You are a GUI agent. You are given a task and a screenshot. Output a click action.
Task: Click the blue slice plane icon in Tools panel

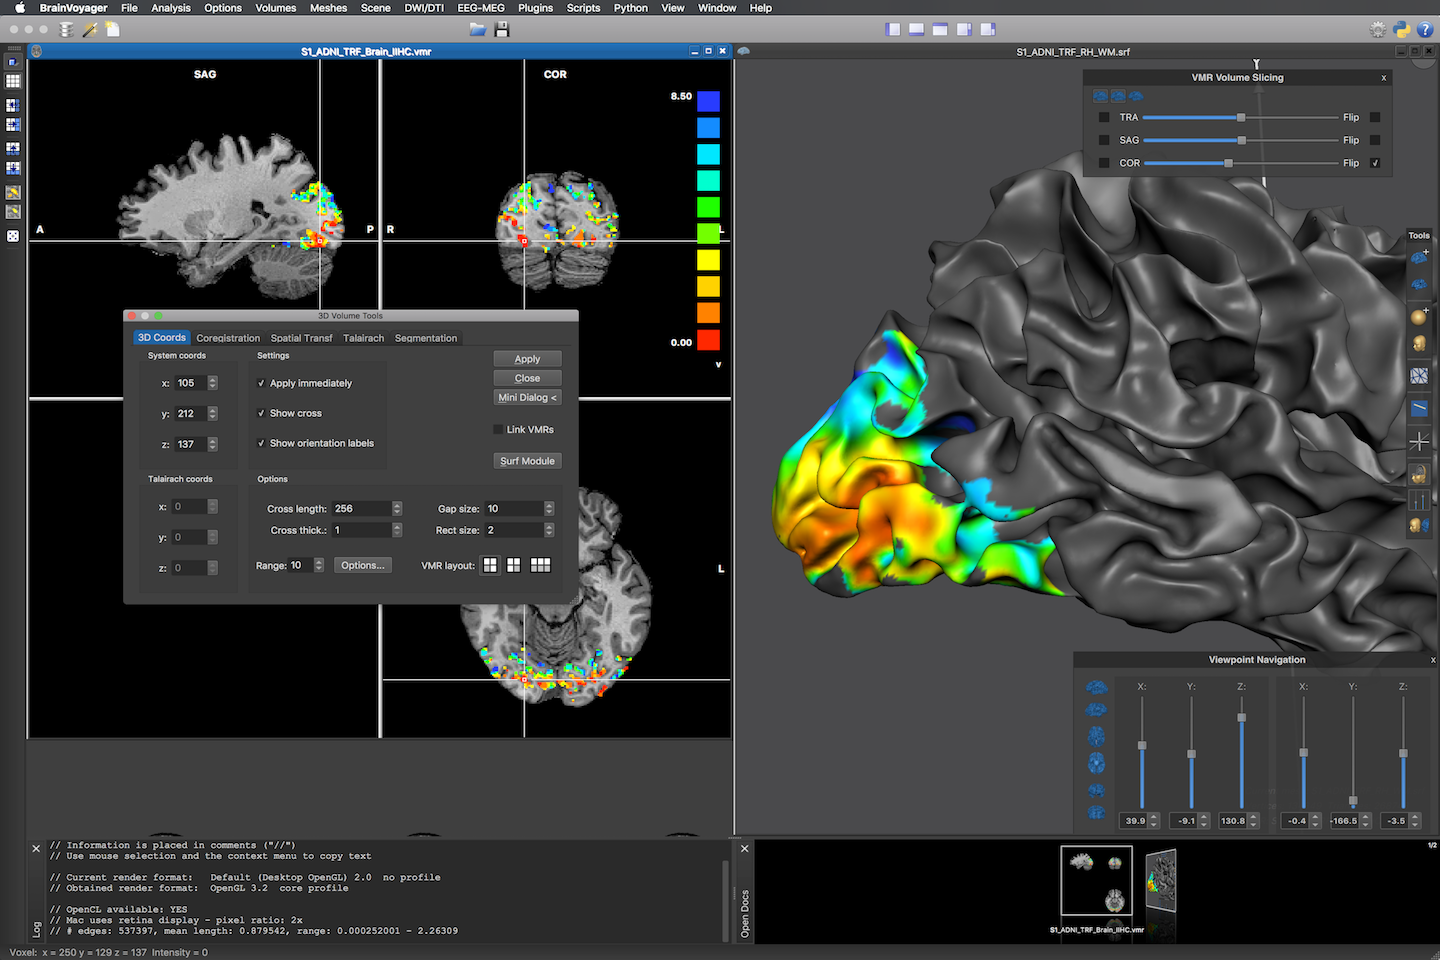(1419, 408)
